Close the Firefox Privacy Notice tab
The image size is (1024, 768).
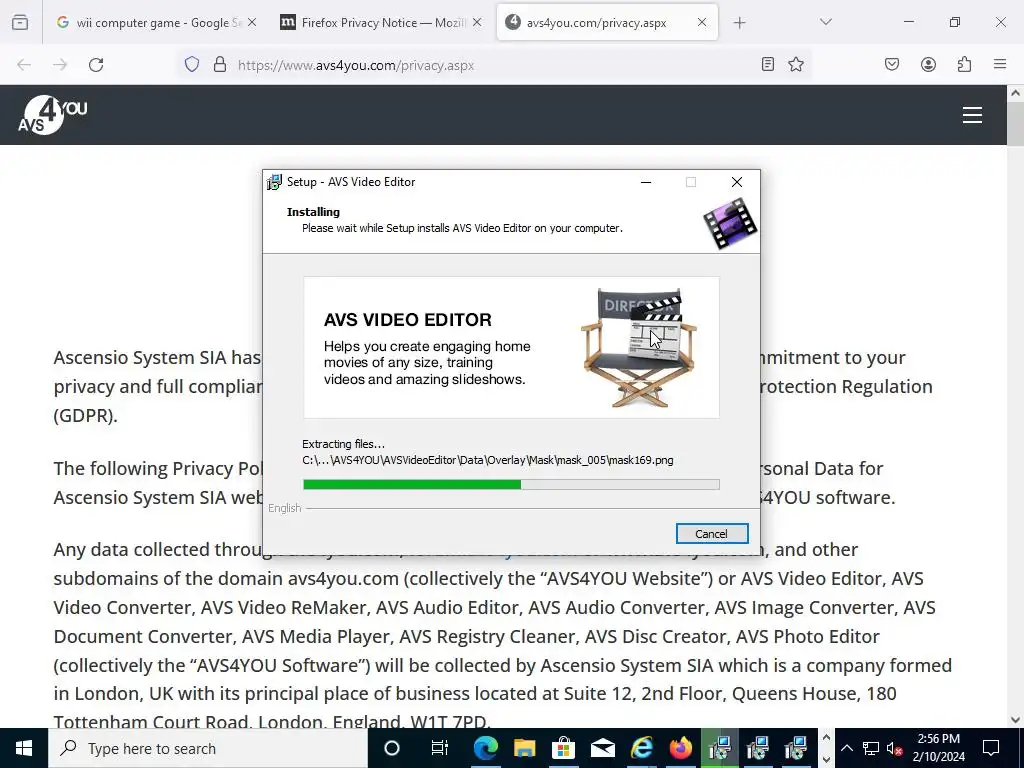click(477, 22)
